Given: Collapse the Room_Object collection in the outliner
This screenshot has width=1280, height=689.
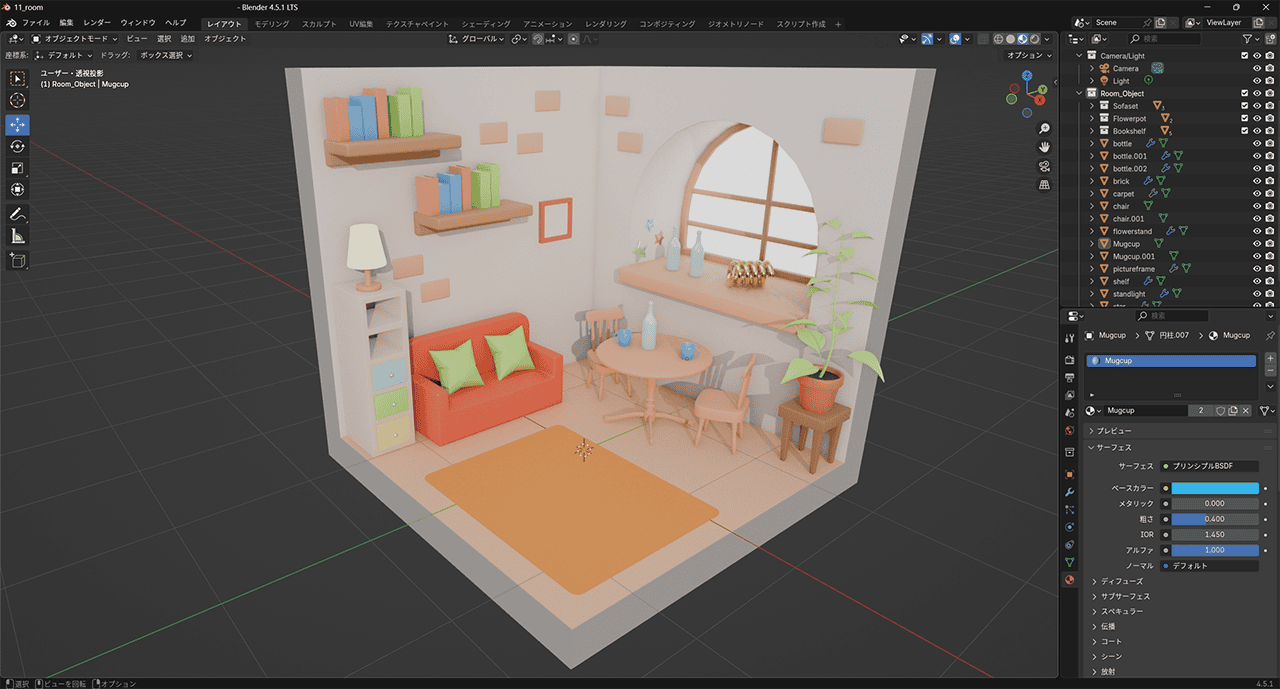Looking at the screenshot, I should click(x=1080, y=93).
